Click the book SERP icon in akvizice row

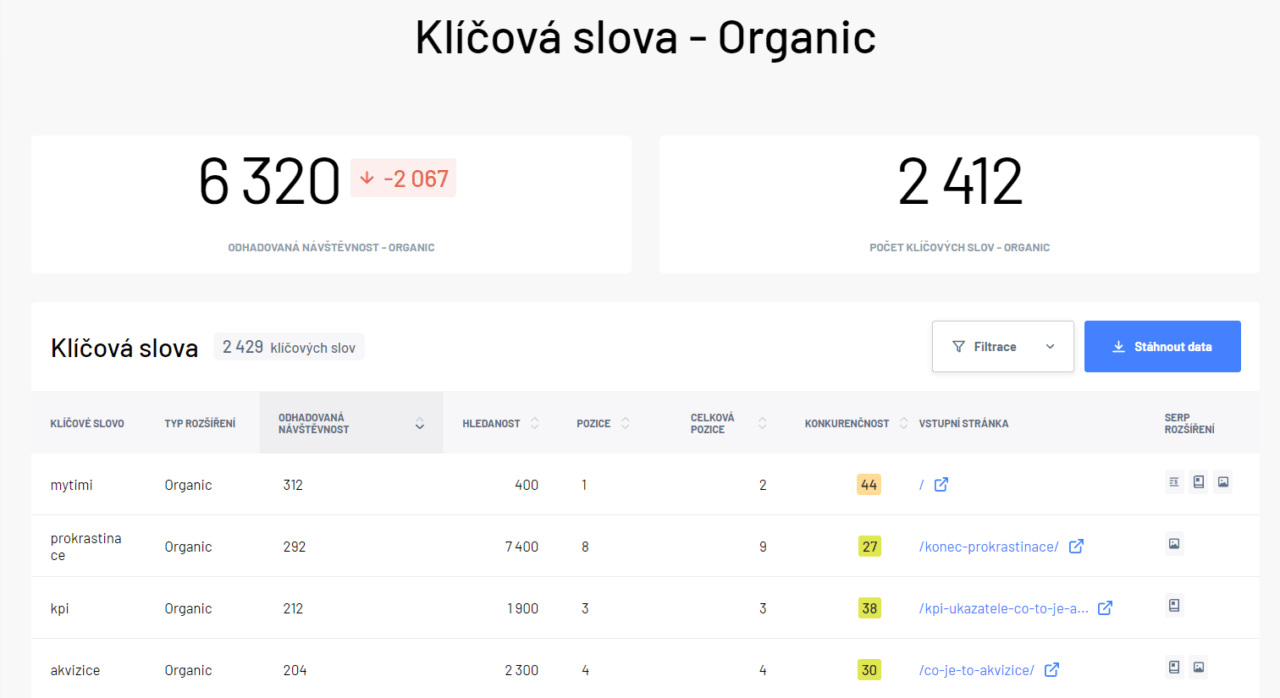click(1174, 668)
